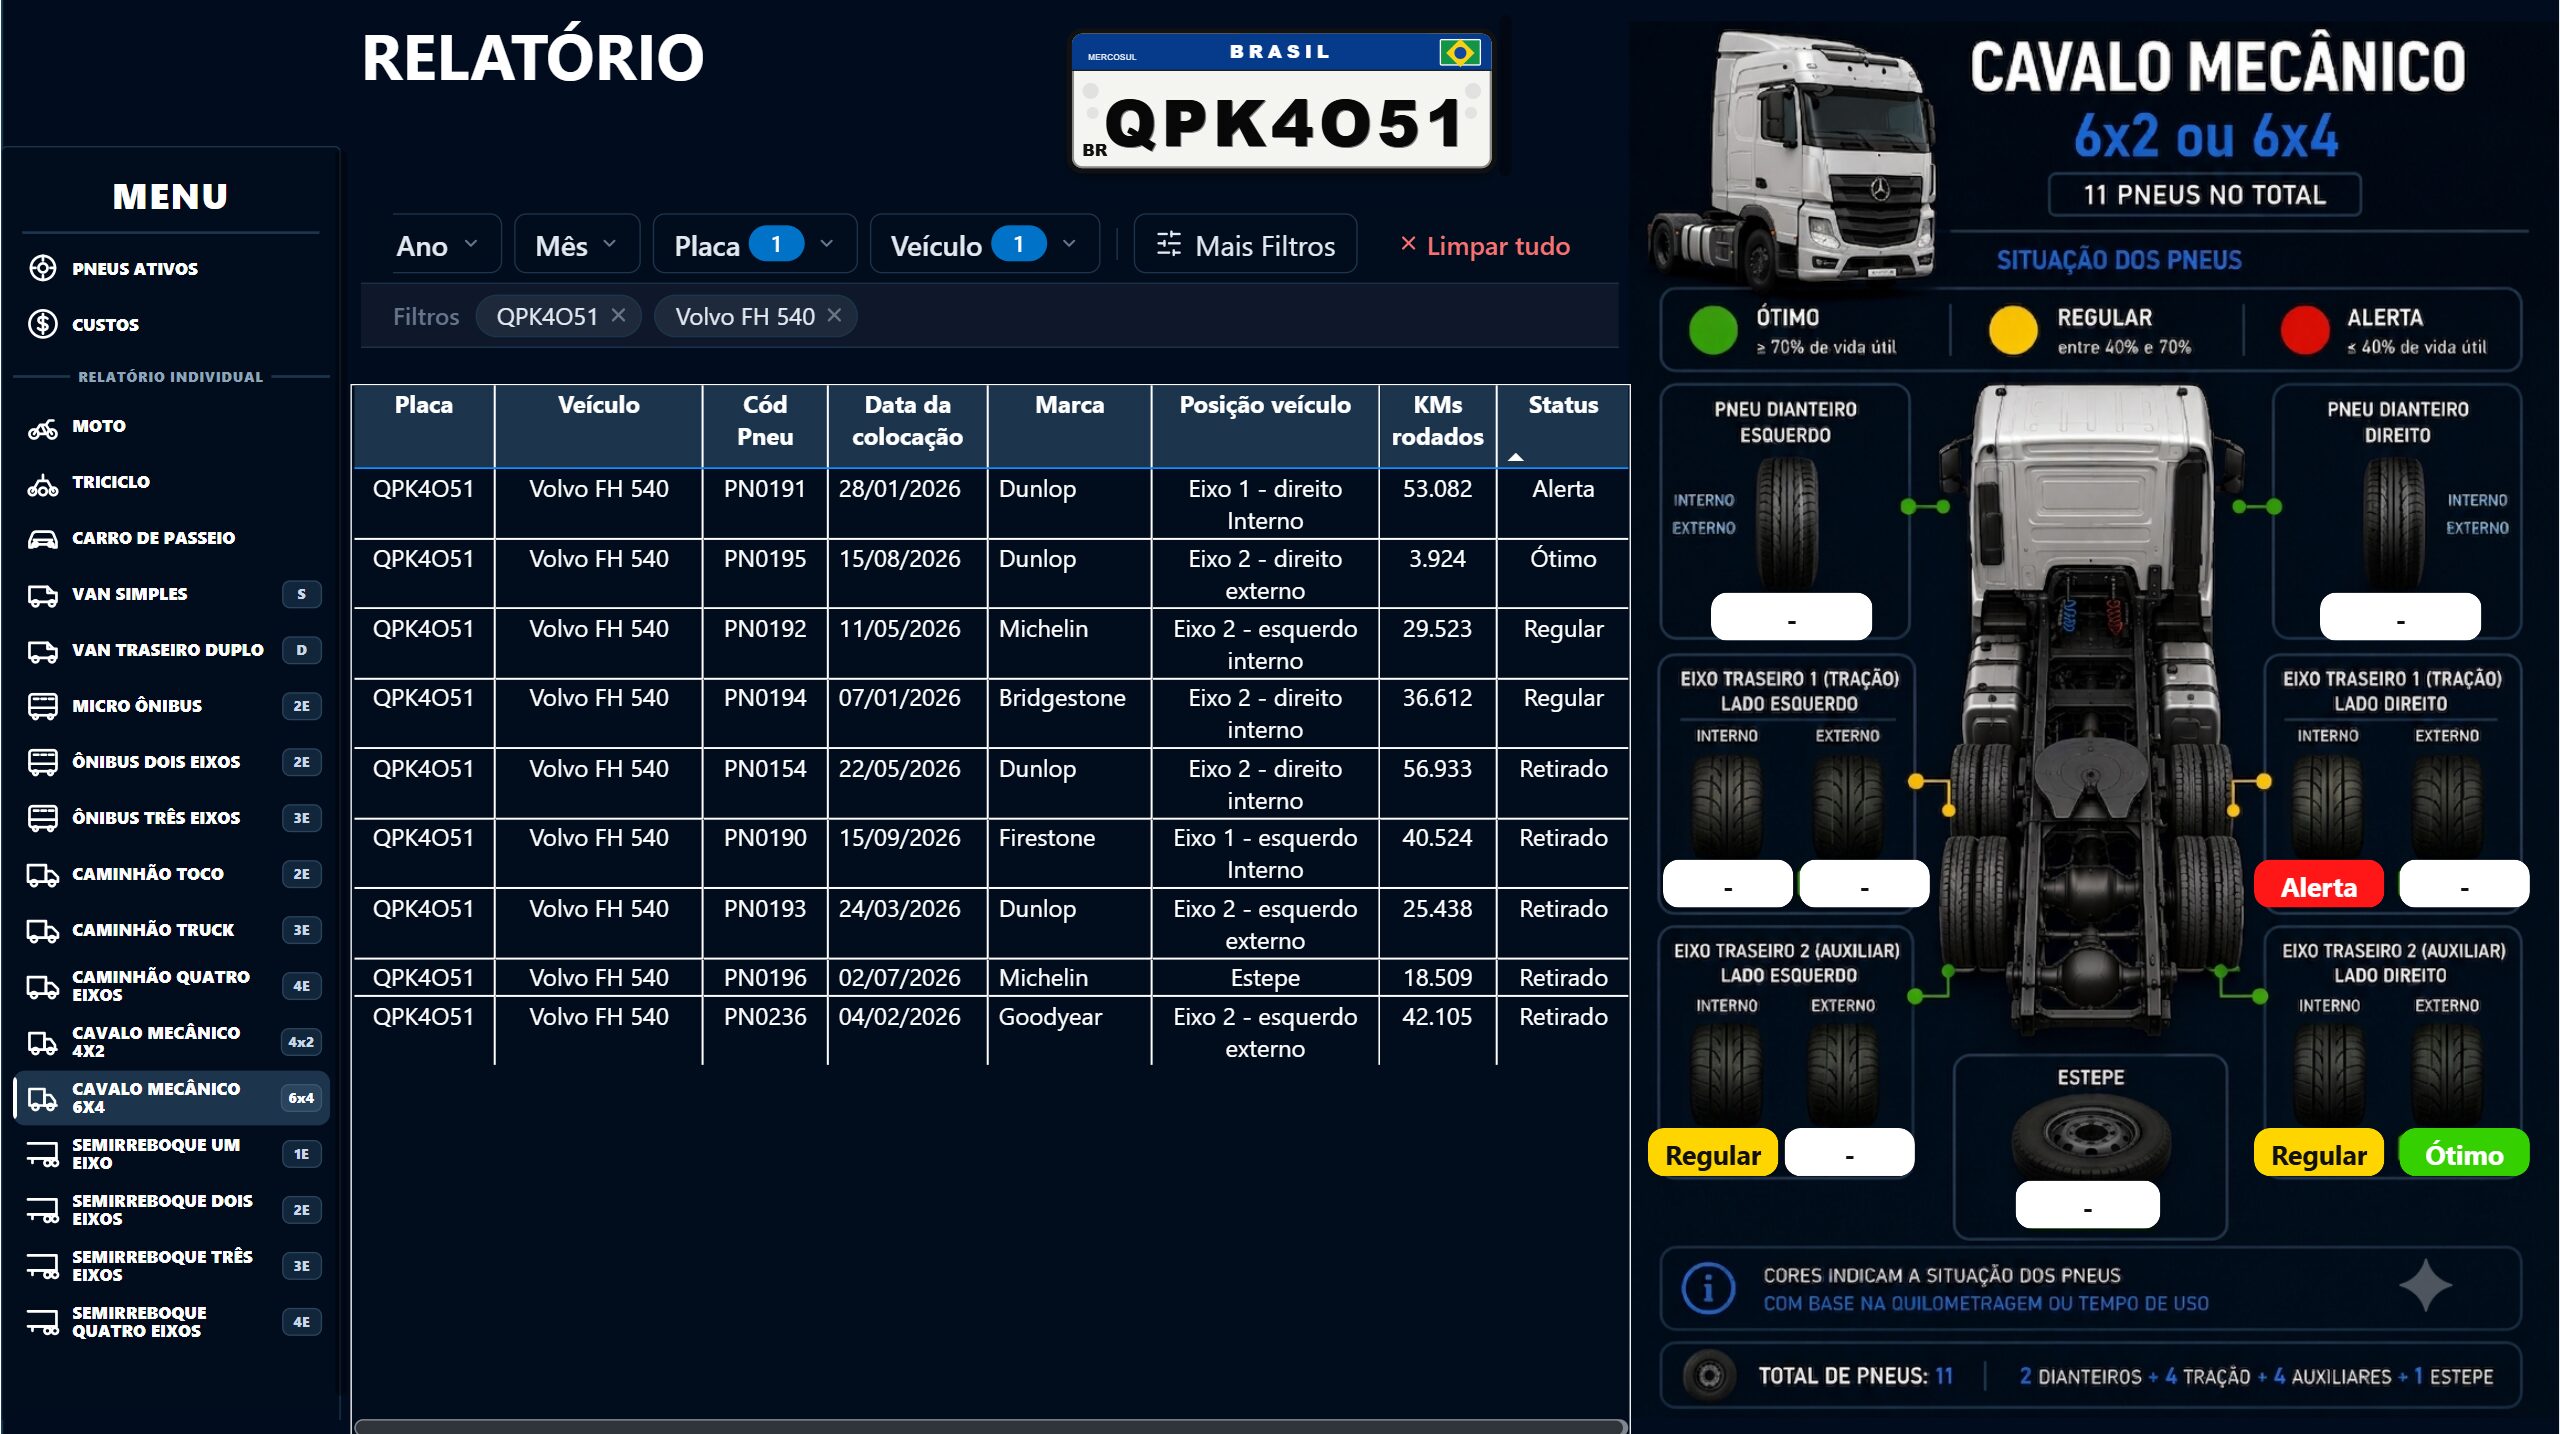The height and width of the screenshot is (1434, 2560).
Task: Open the Ano dropdown filter
Action: pos(437,245)
